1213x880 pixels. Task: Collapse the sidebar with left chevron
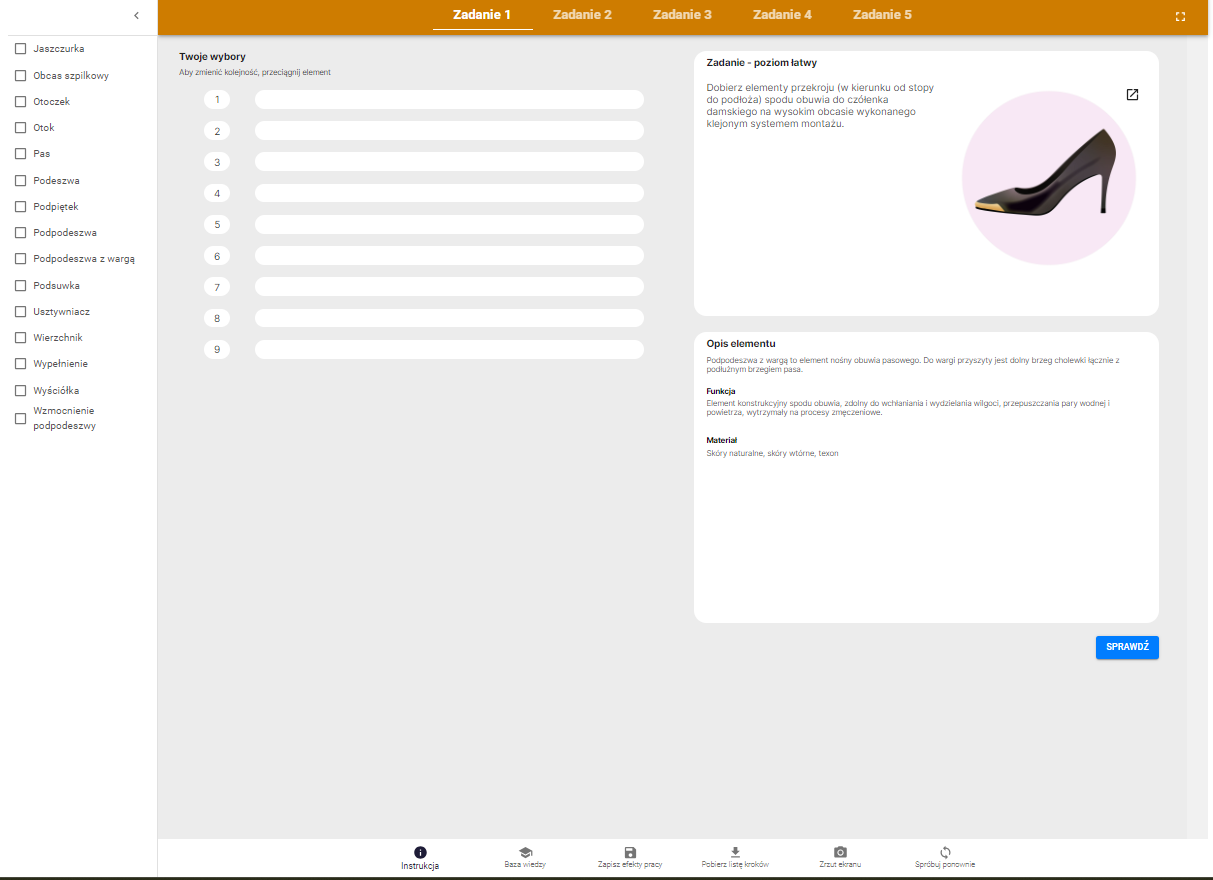[x=136, y=15]
